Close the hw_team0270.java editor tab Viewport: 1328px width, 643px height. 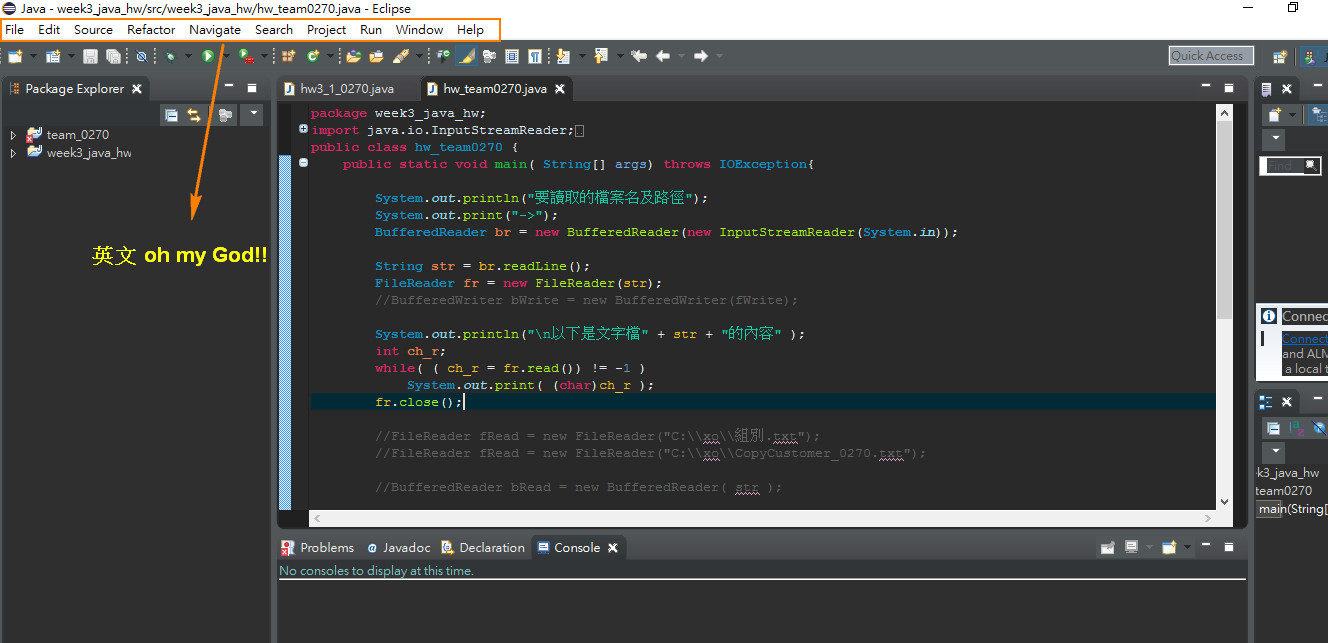560,88
